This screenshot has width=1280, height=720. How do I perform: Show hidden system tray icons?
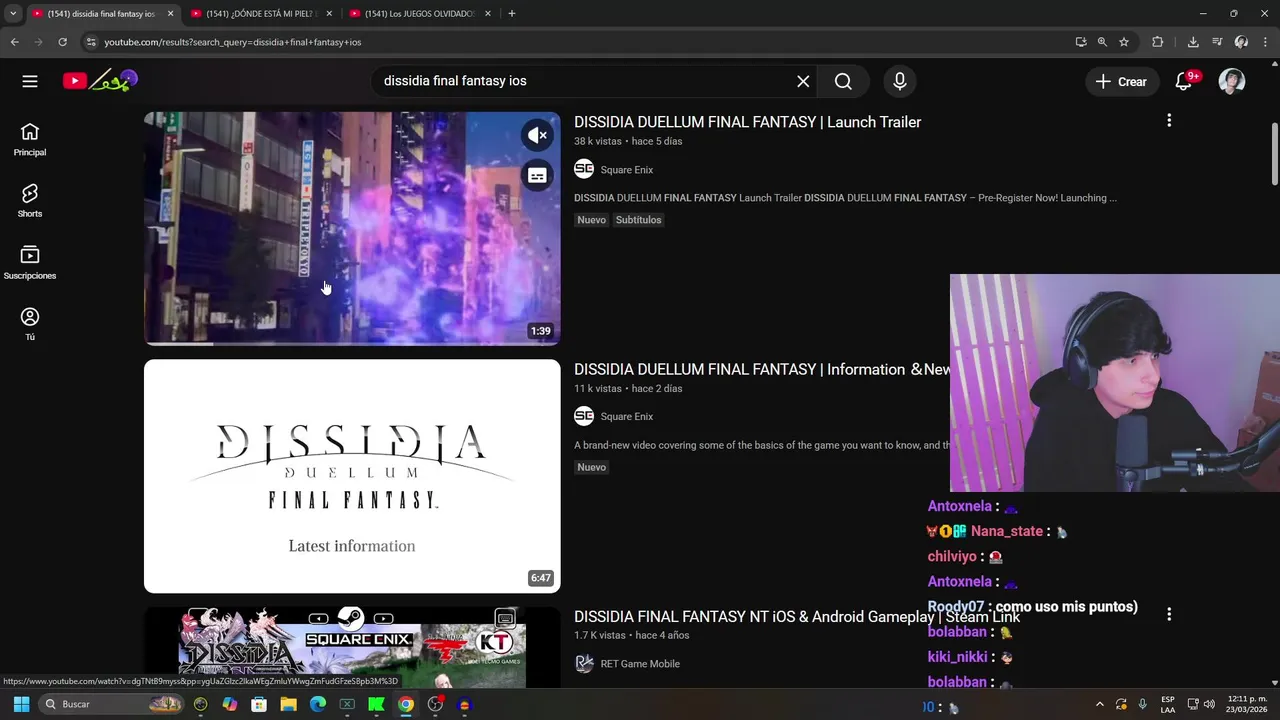click(1100, 704)
